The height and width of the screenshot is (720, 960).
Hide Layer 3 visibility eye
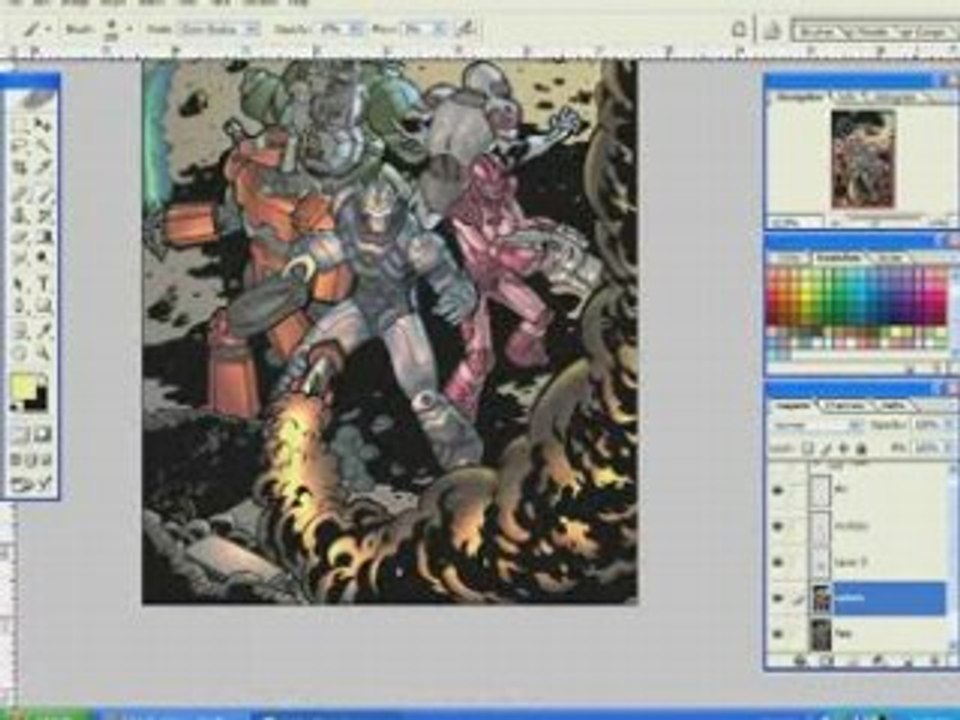[778, 562]
